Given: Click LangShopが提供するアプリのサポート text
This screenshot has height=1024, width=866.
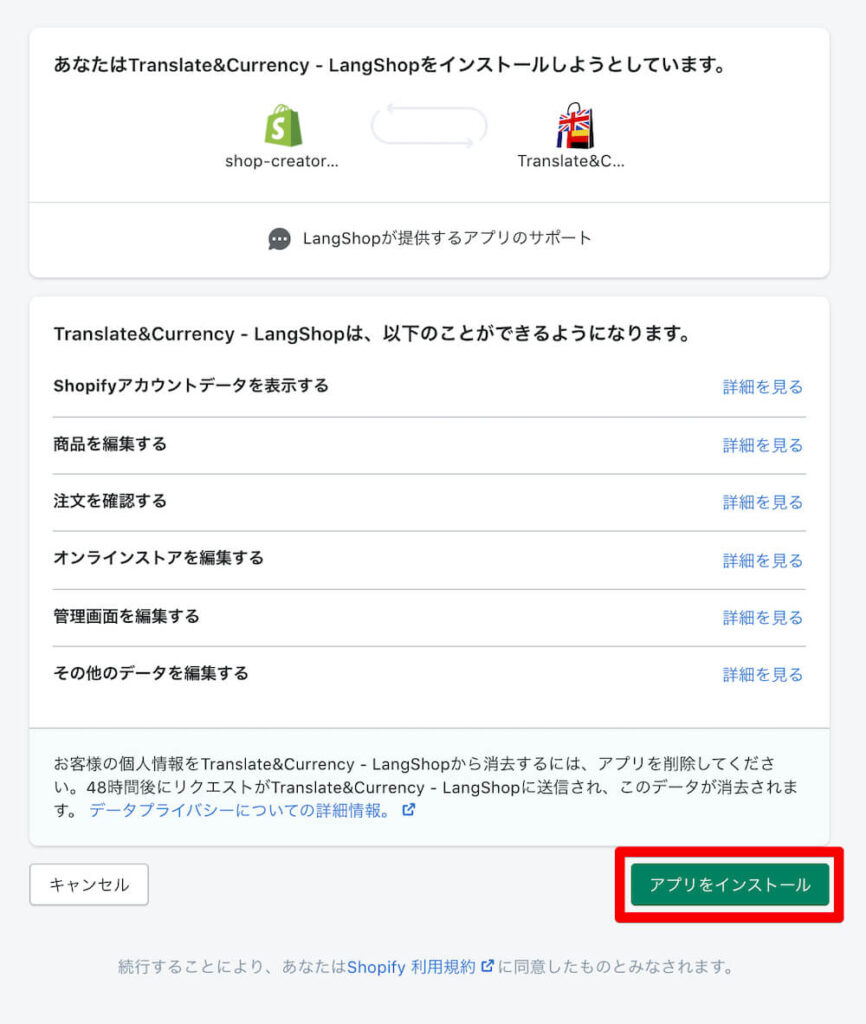Looking at the screenshot, I should (447, 238).
